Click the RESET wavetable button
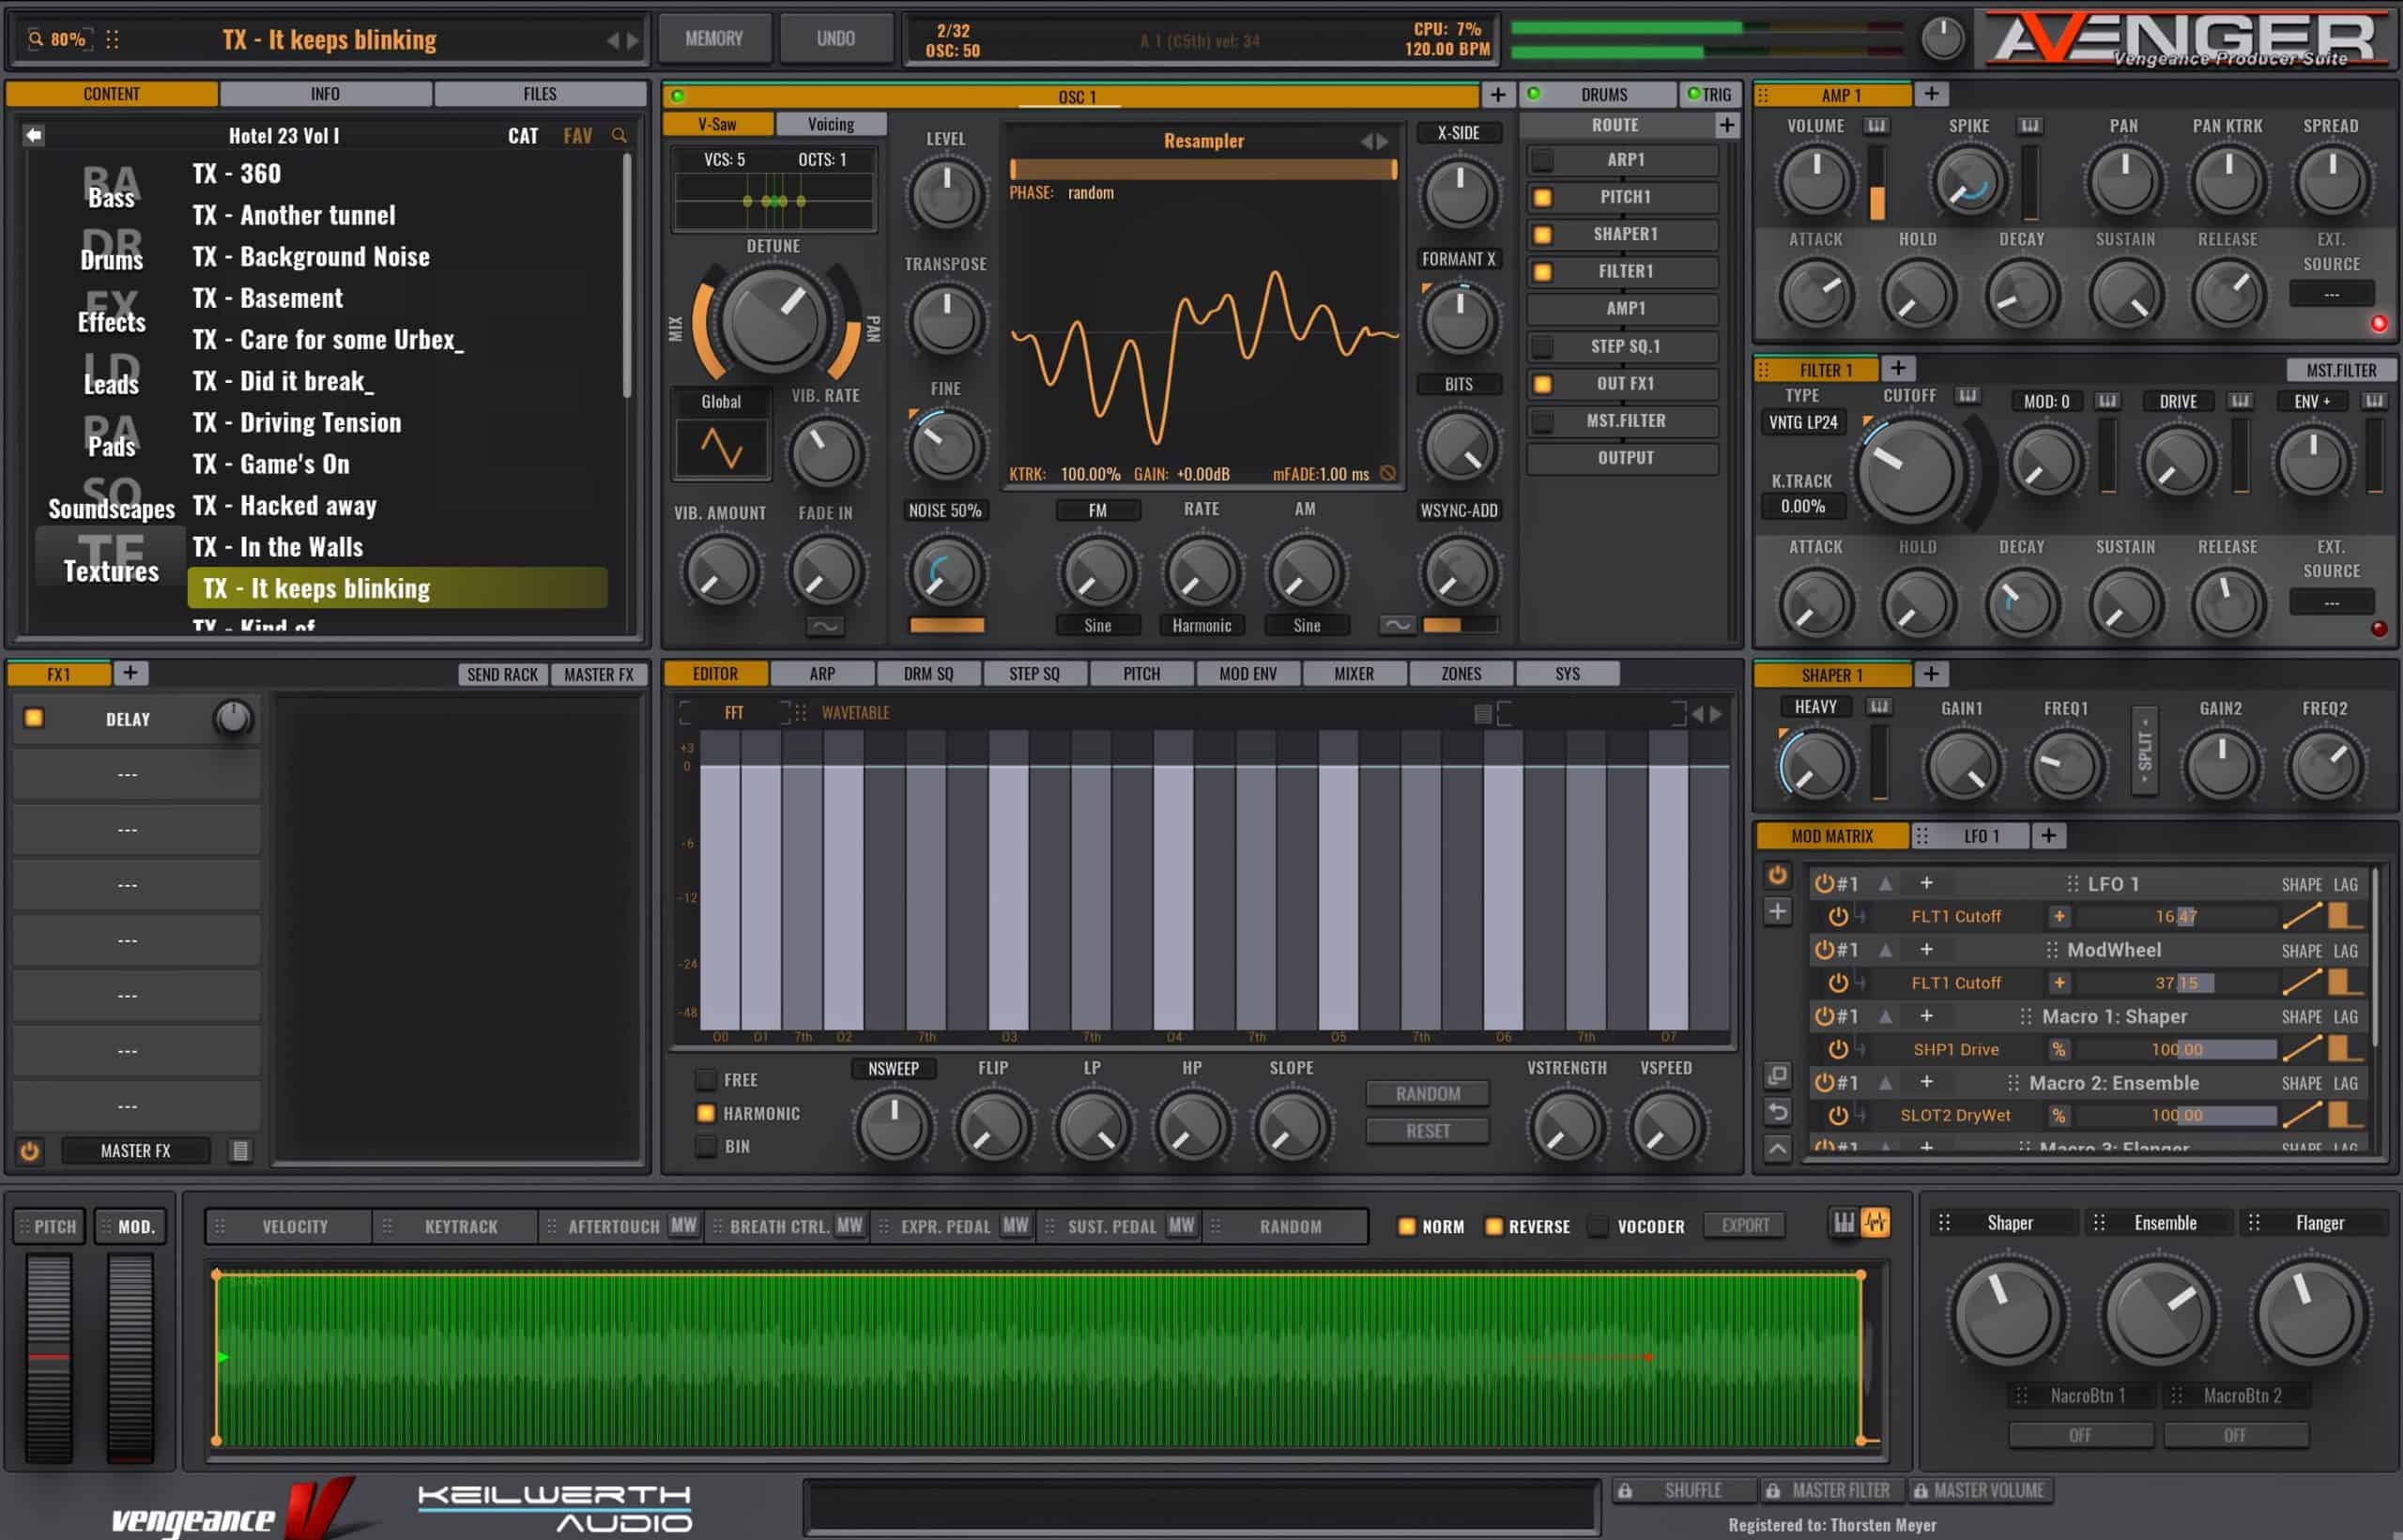 (1428, 1131)
